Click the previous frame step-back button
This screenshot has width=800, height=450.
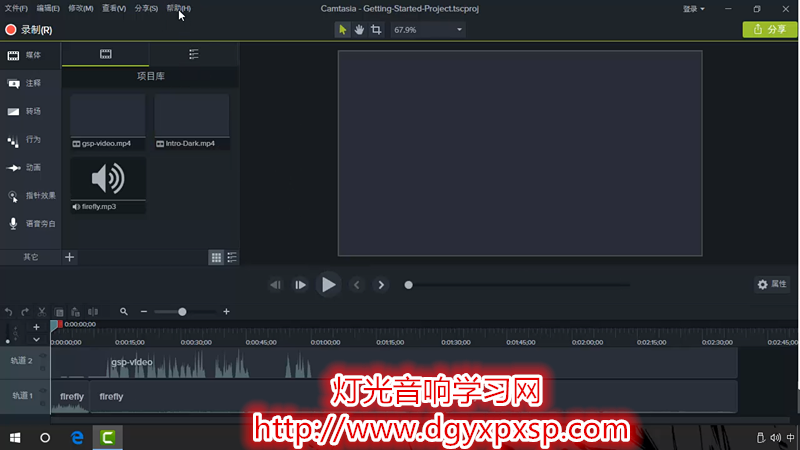point(276,285)
